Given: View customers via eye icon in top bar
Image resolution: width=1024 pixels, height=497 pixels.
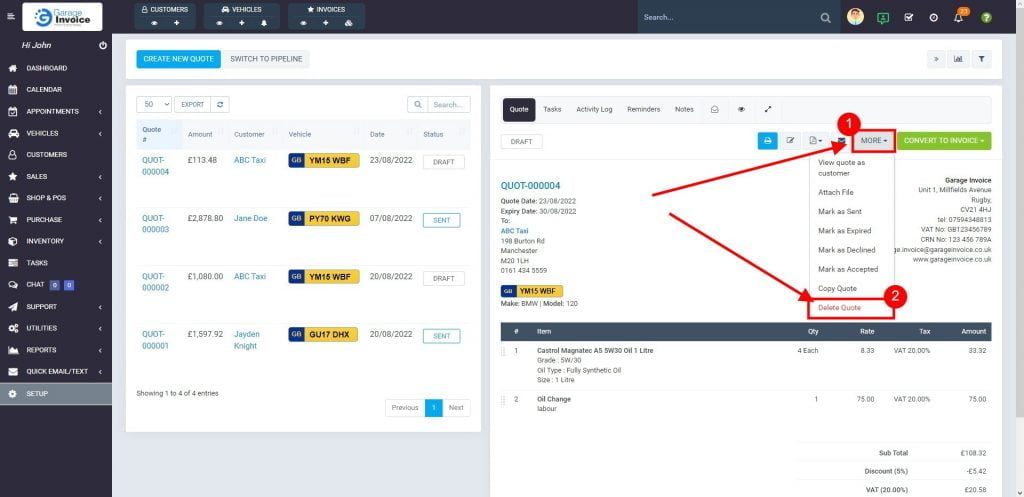Looking at the screenshot, I should point(154,22).
